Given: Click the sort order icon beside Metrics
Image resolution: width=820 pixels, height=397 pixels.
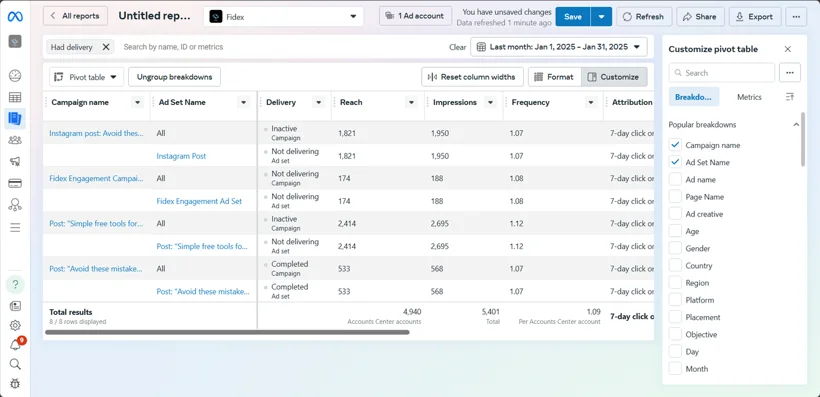Looking at the screenshot, I should (x=790, y=97).
